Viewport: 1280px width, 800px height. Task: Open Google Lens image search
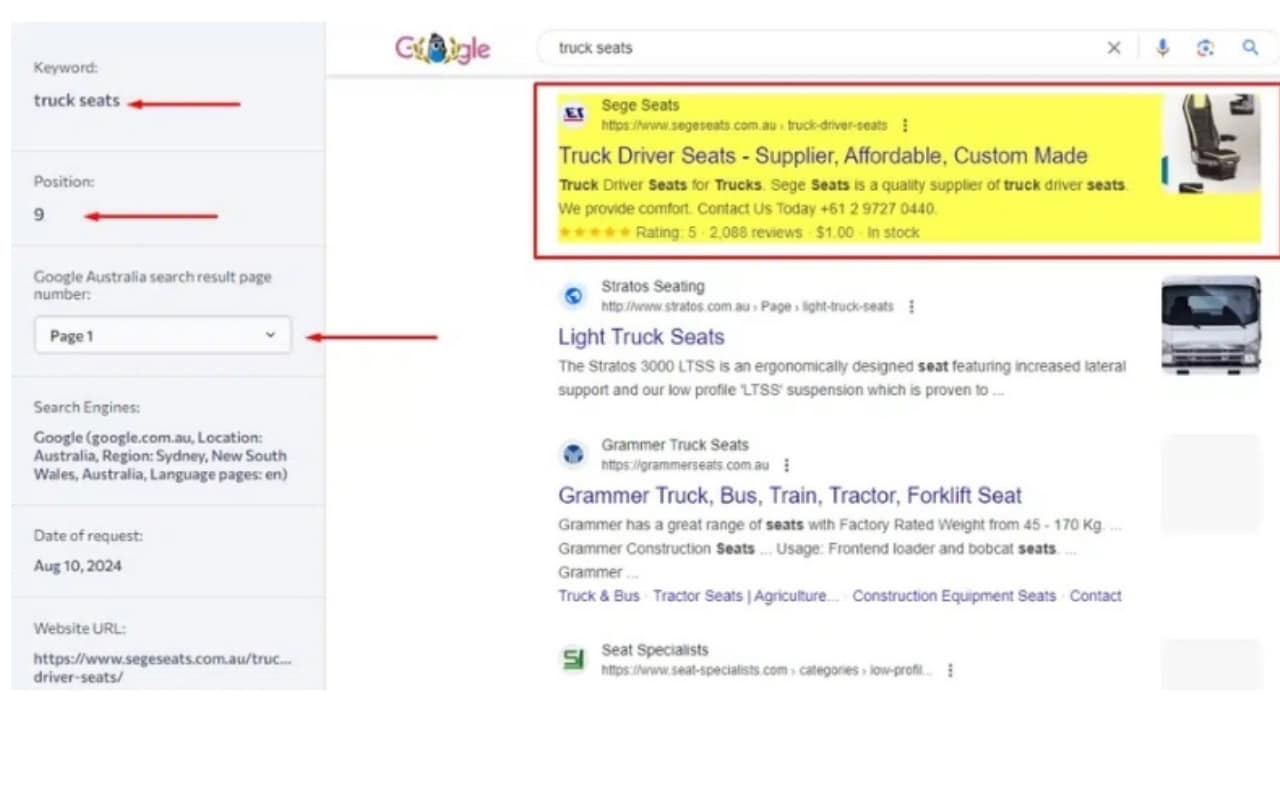[x=1206, y=48]
